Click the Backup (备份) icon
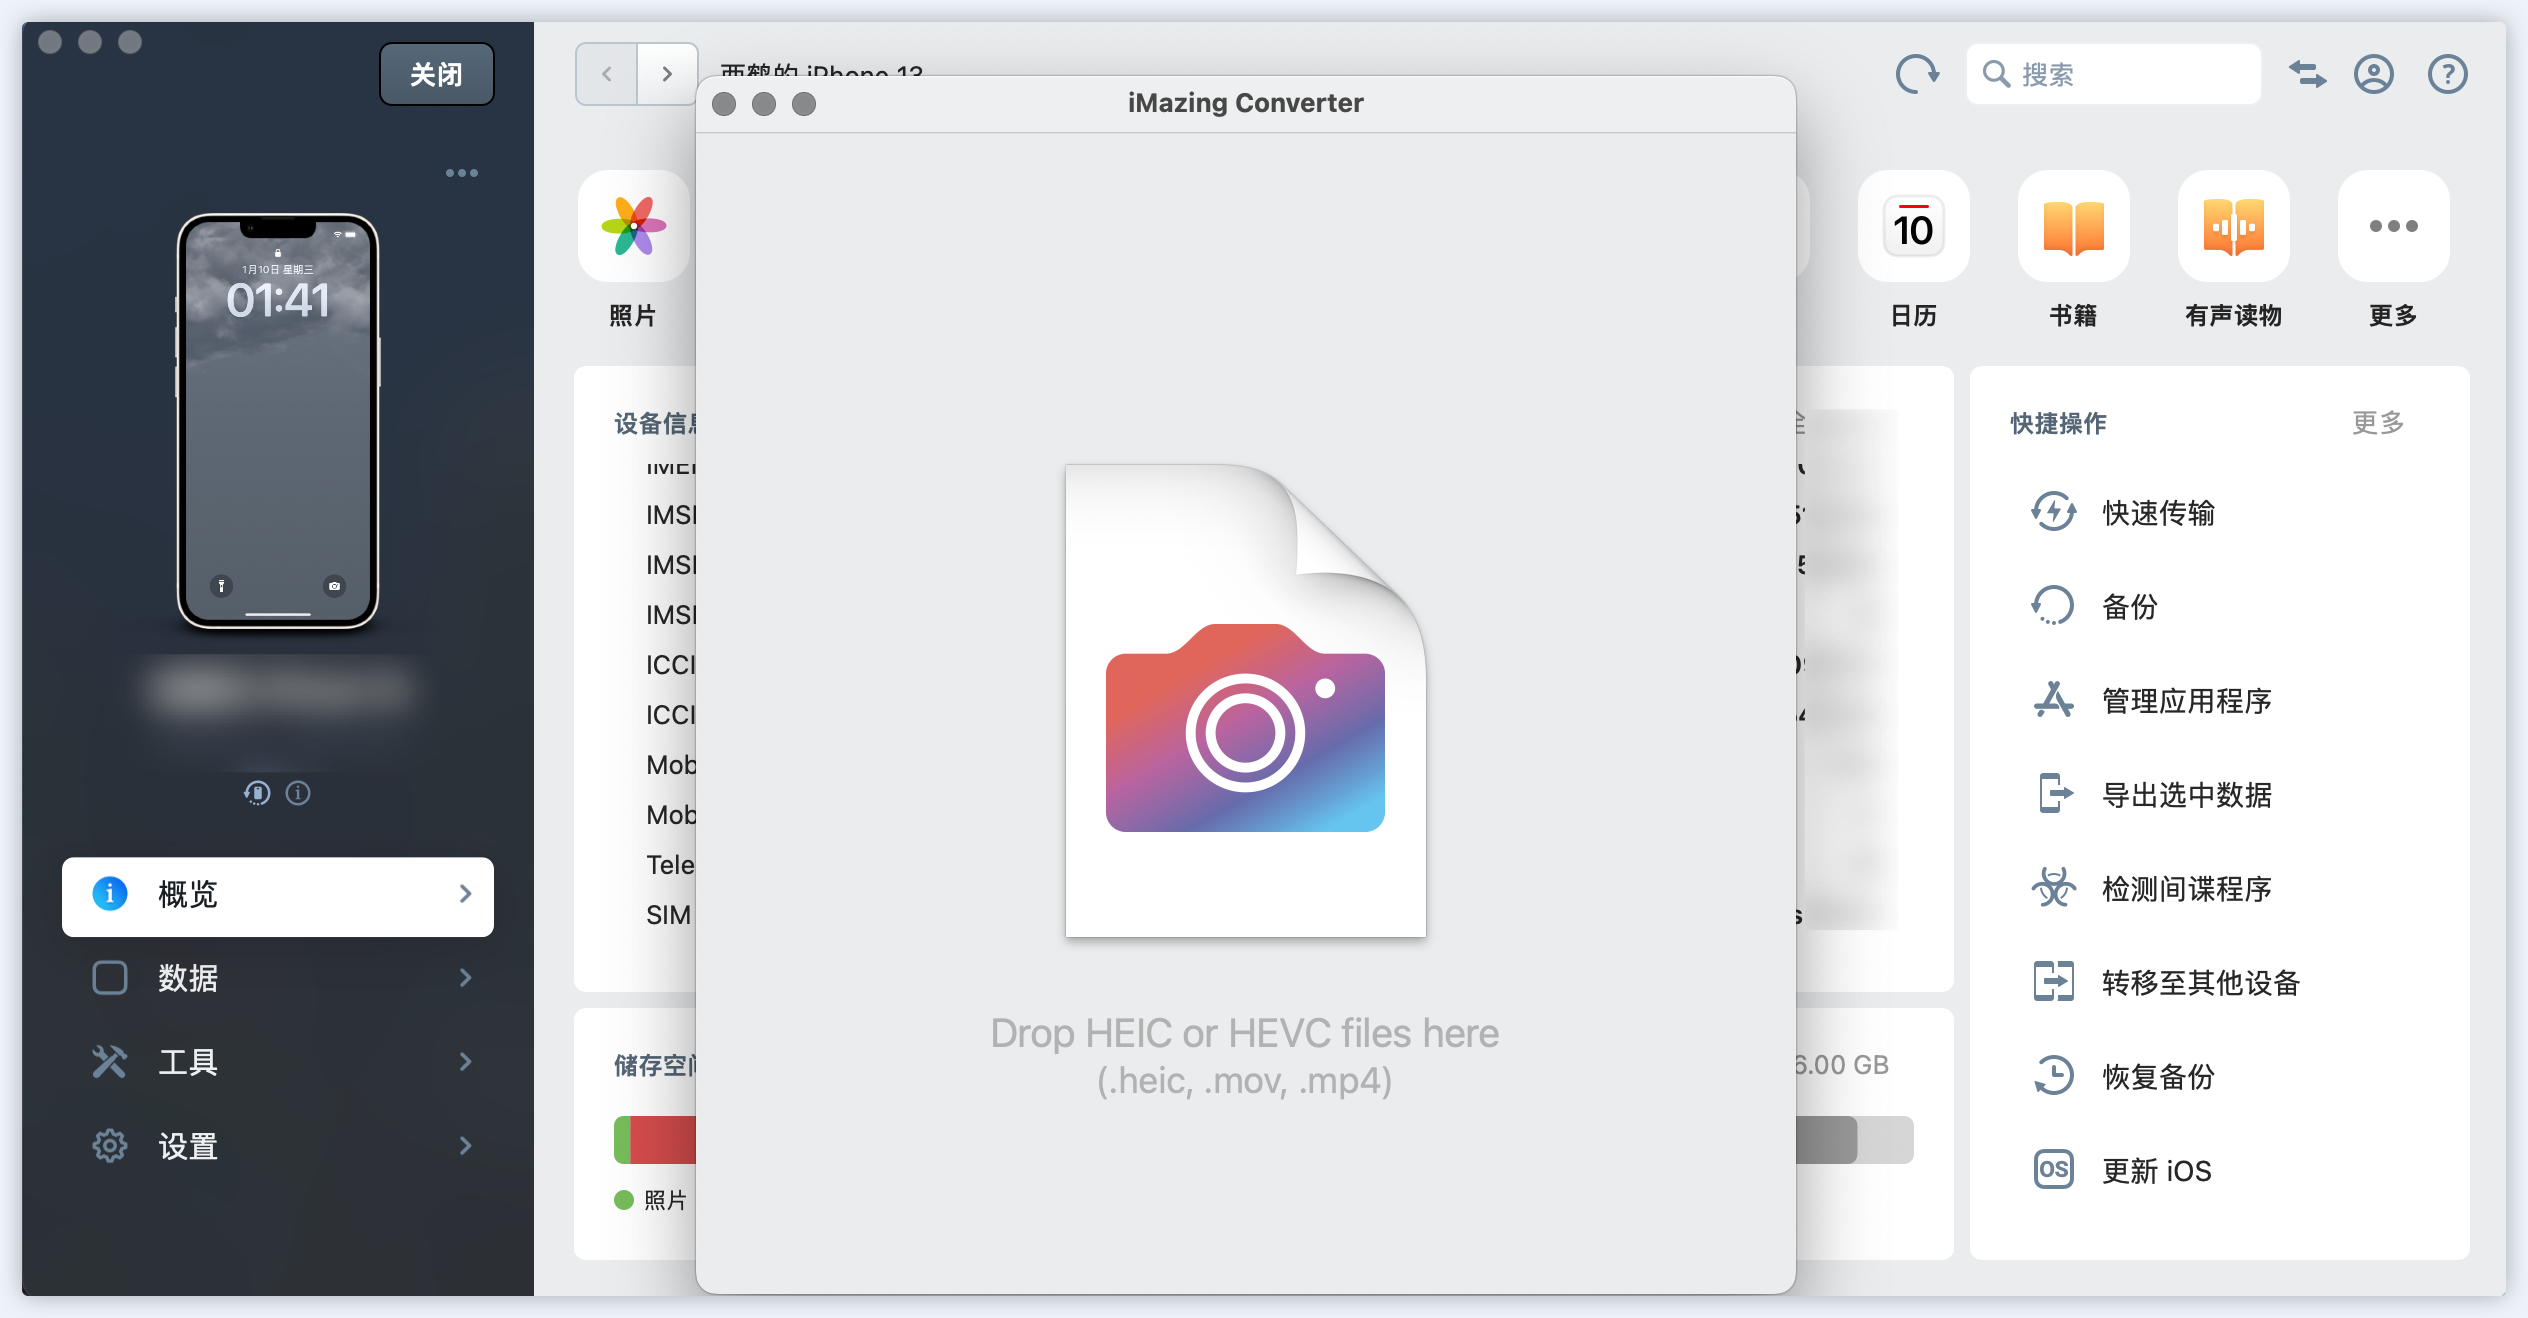The image size is (2528, 1318). point(2053,606)
